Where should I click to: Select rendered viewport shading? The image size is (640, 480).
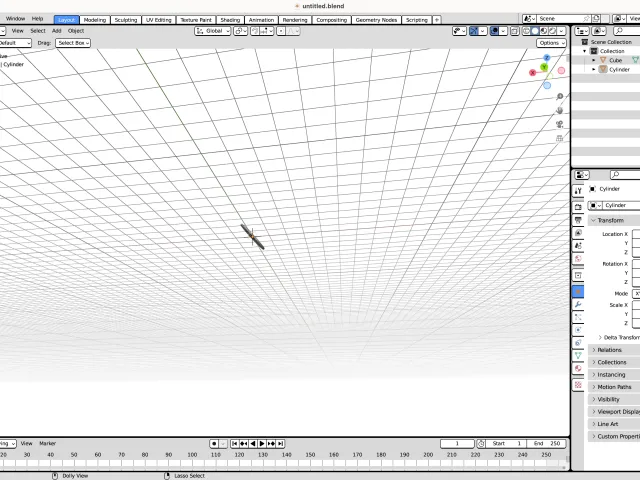(553, 31)
